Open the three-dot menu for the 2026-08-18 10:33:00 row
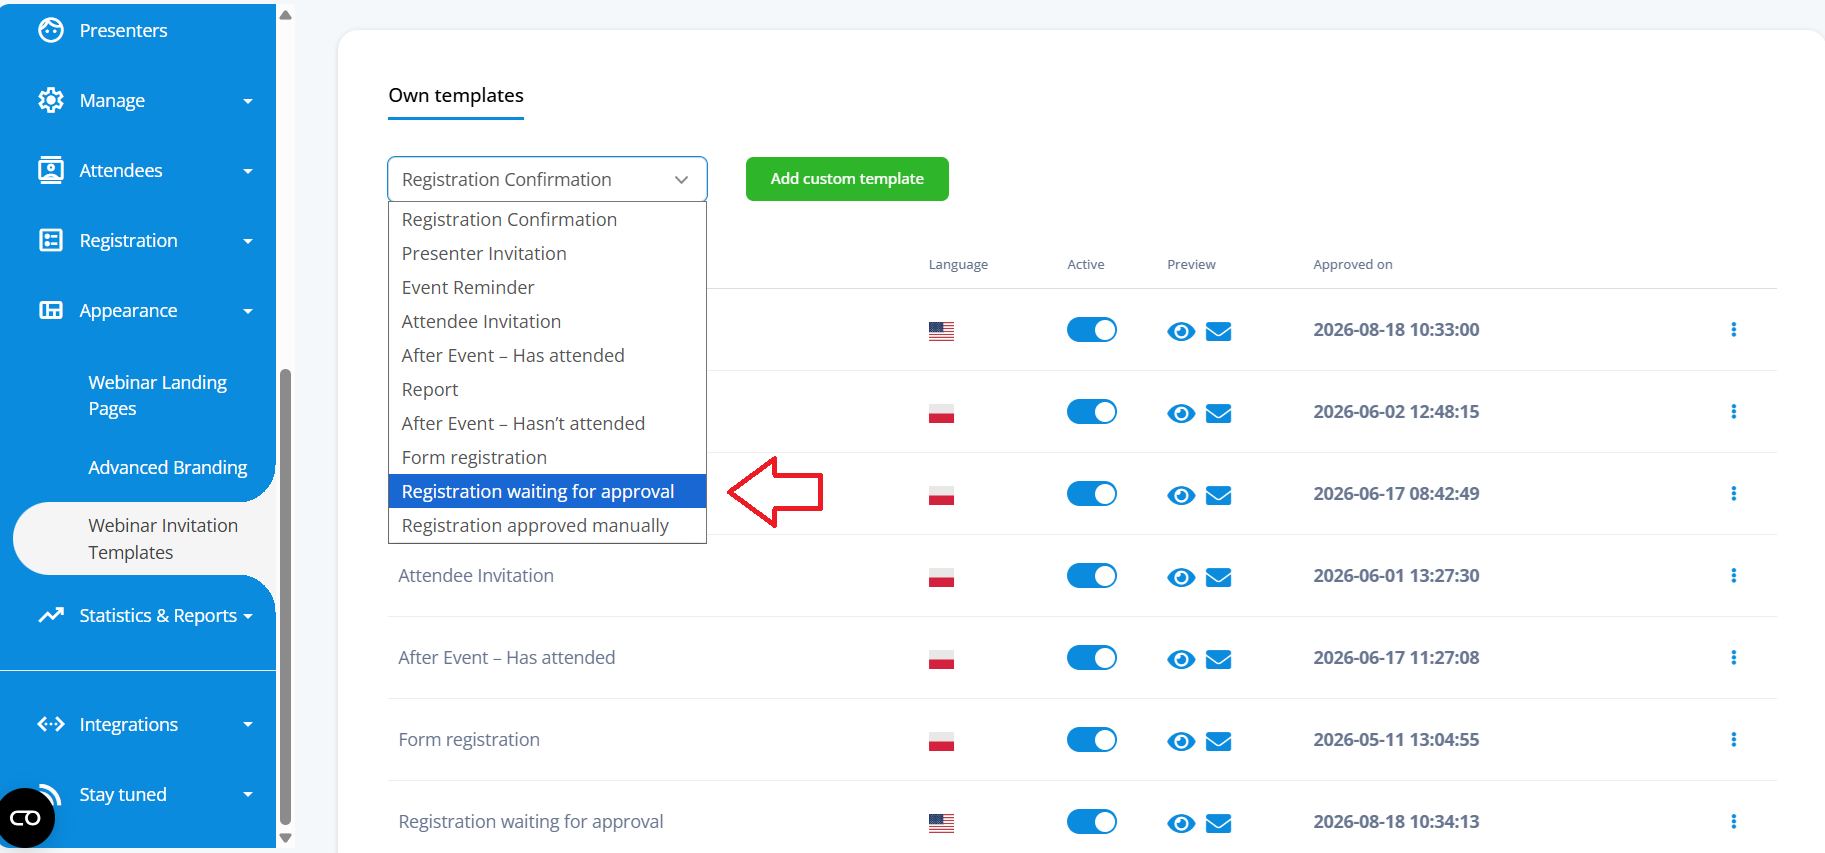 point(1733,329)
